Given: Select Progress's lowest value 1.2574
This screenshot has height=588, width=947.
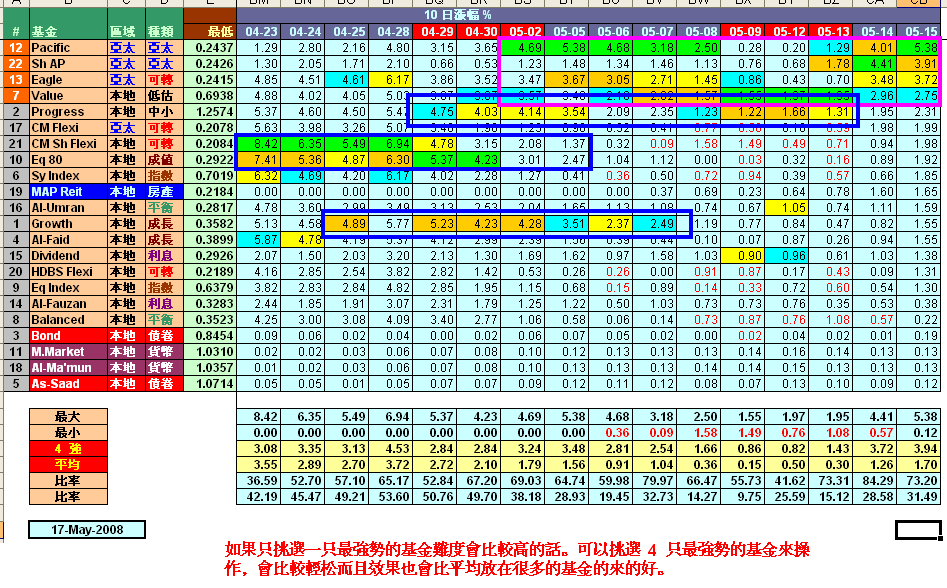Looking at the screenshot, I should pyautogui.click(x=210, y=112).
